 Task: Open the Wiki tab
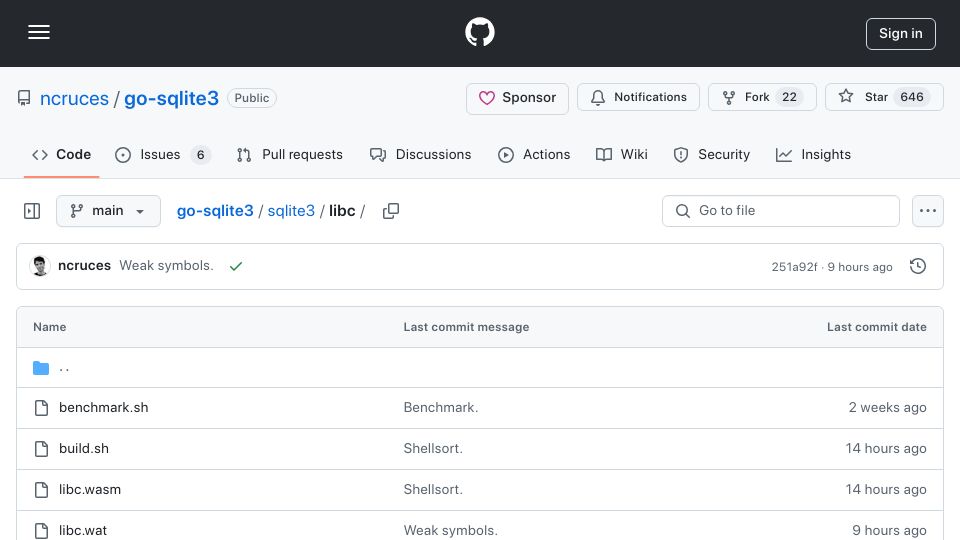621,155
